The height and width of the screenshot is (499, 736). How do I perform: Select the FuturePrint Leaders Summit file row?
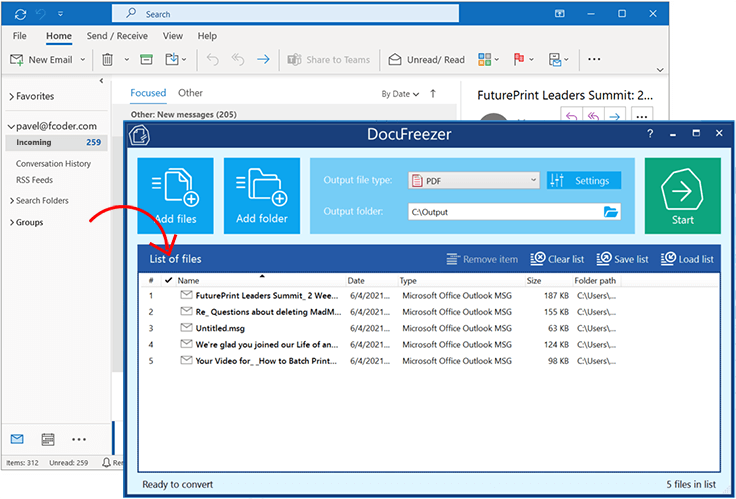tap(429, 296)
